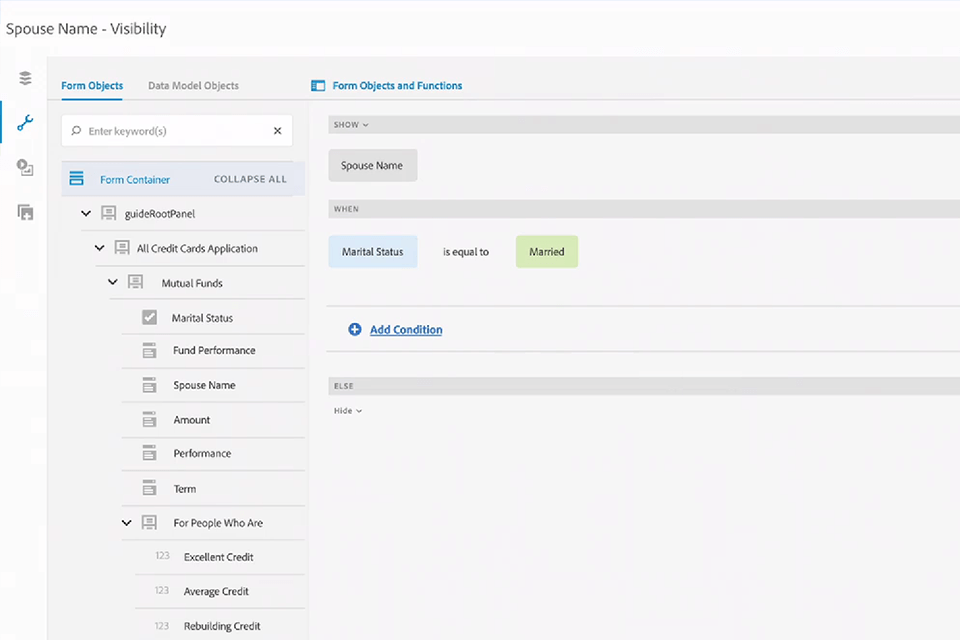Select Amount in the tree
The width and height of the screenshot is (960, 640).
point(192,420)
